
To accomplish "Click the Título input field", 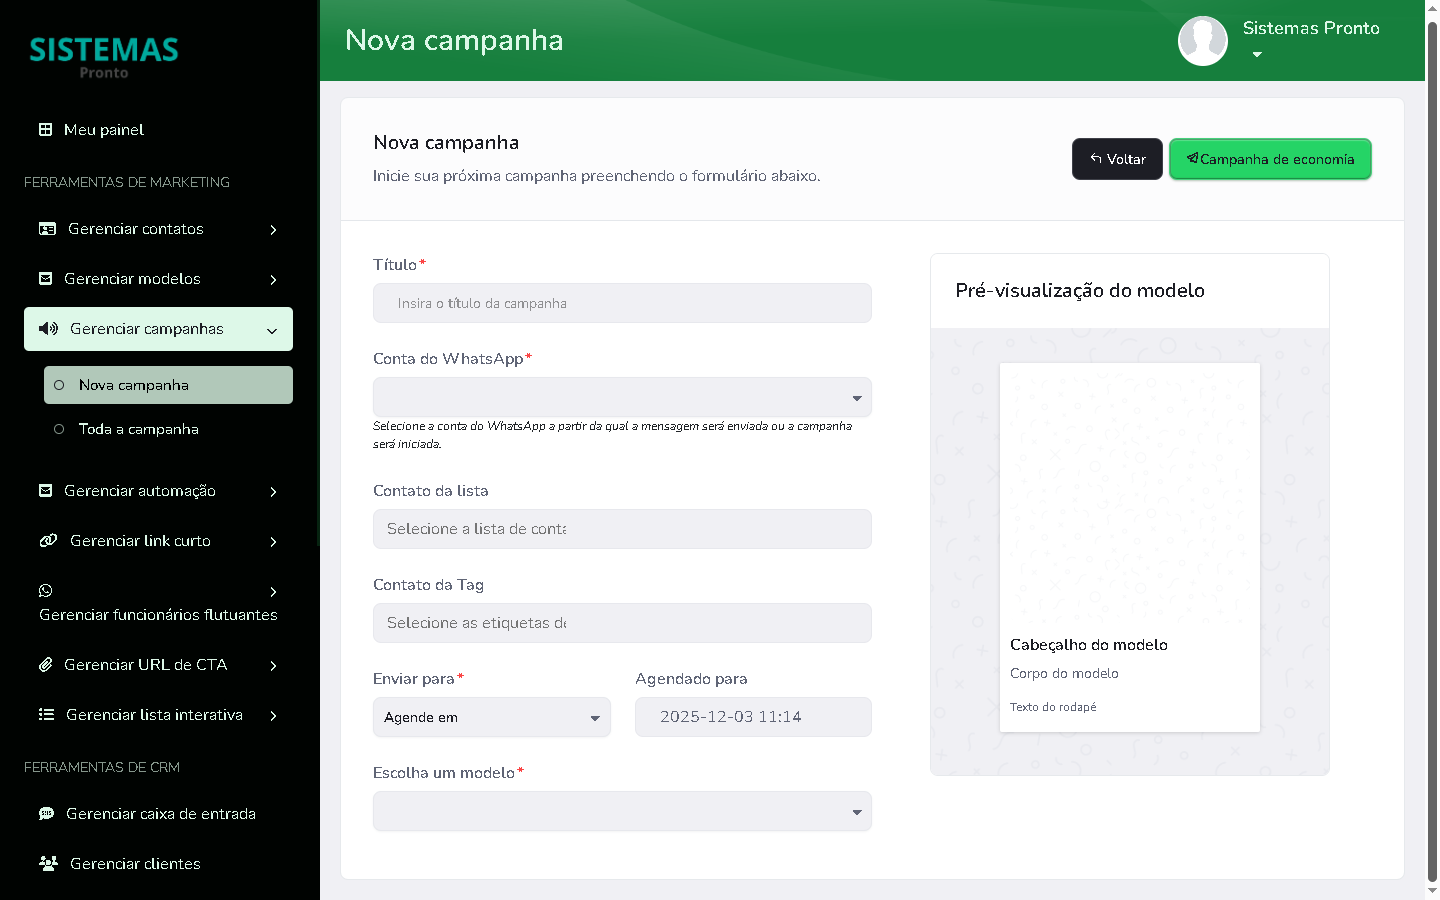I will (622, 303).
